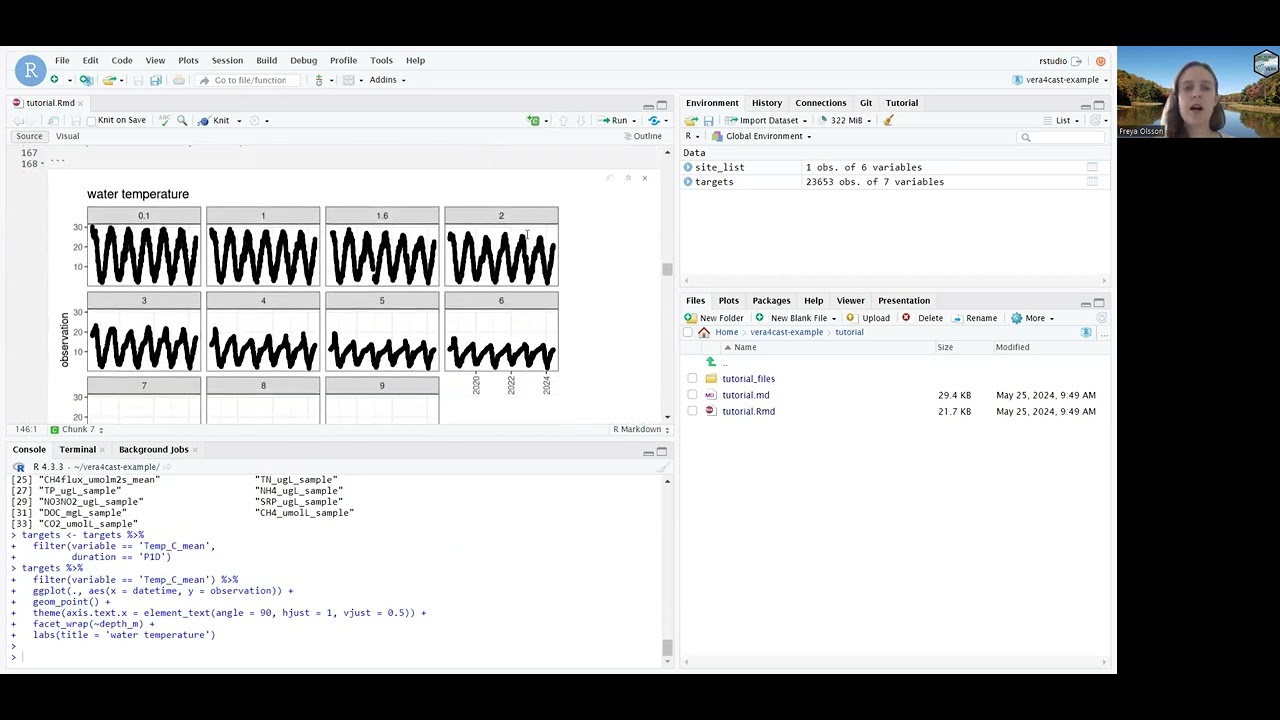Click the Save All icon in the toolbar
Screen dimensions: 1280x720
pos(155,80)
